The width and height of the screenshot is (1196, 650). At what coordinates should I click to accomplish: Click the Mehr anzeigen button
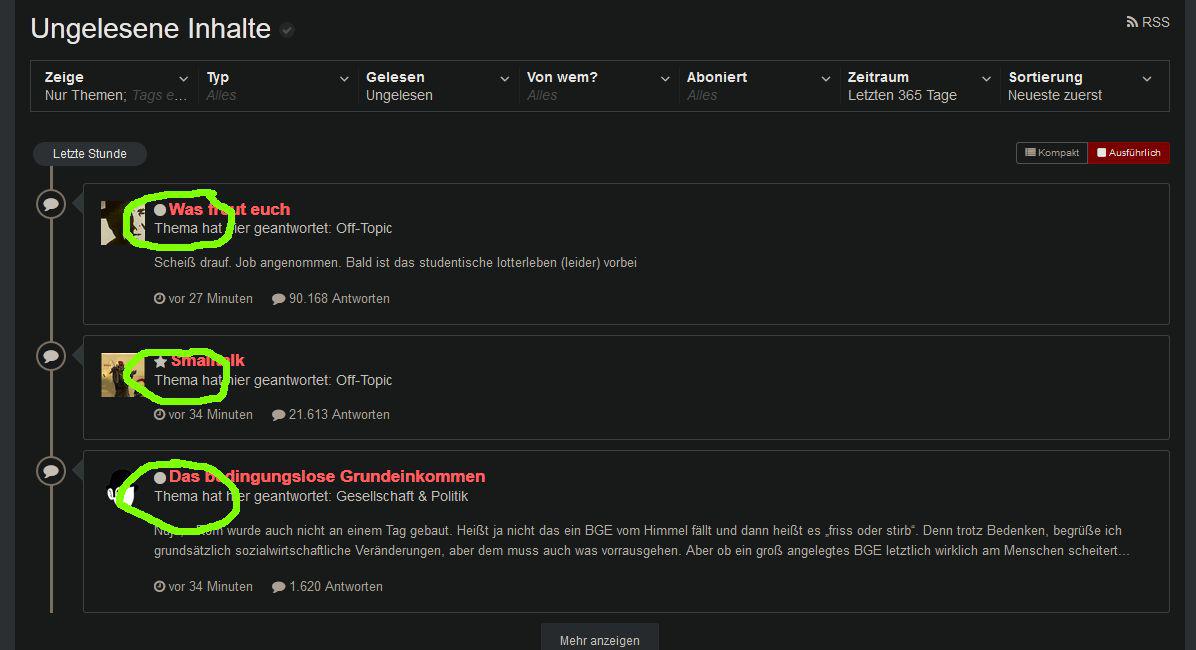point(600,639)
